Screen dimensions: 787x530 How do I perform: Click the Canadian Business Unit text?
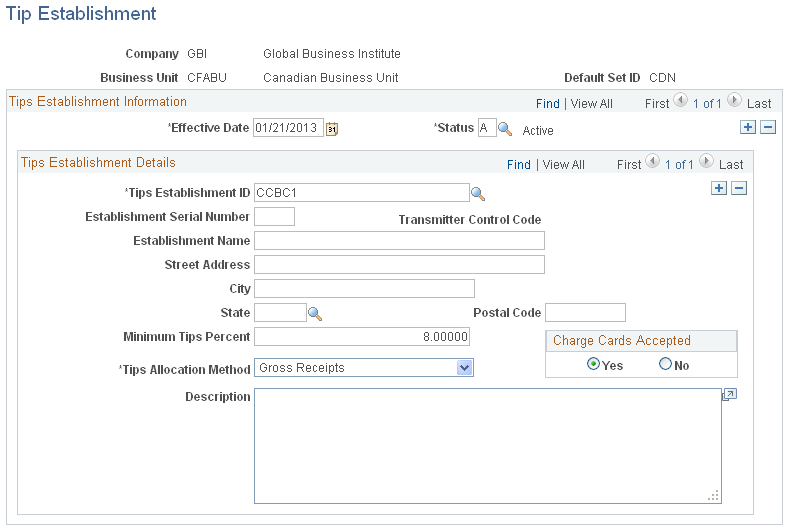pos(331,78)
